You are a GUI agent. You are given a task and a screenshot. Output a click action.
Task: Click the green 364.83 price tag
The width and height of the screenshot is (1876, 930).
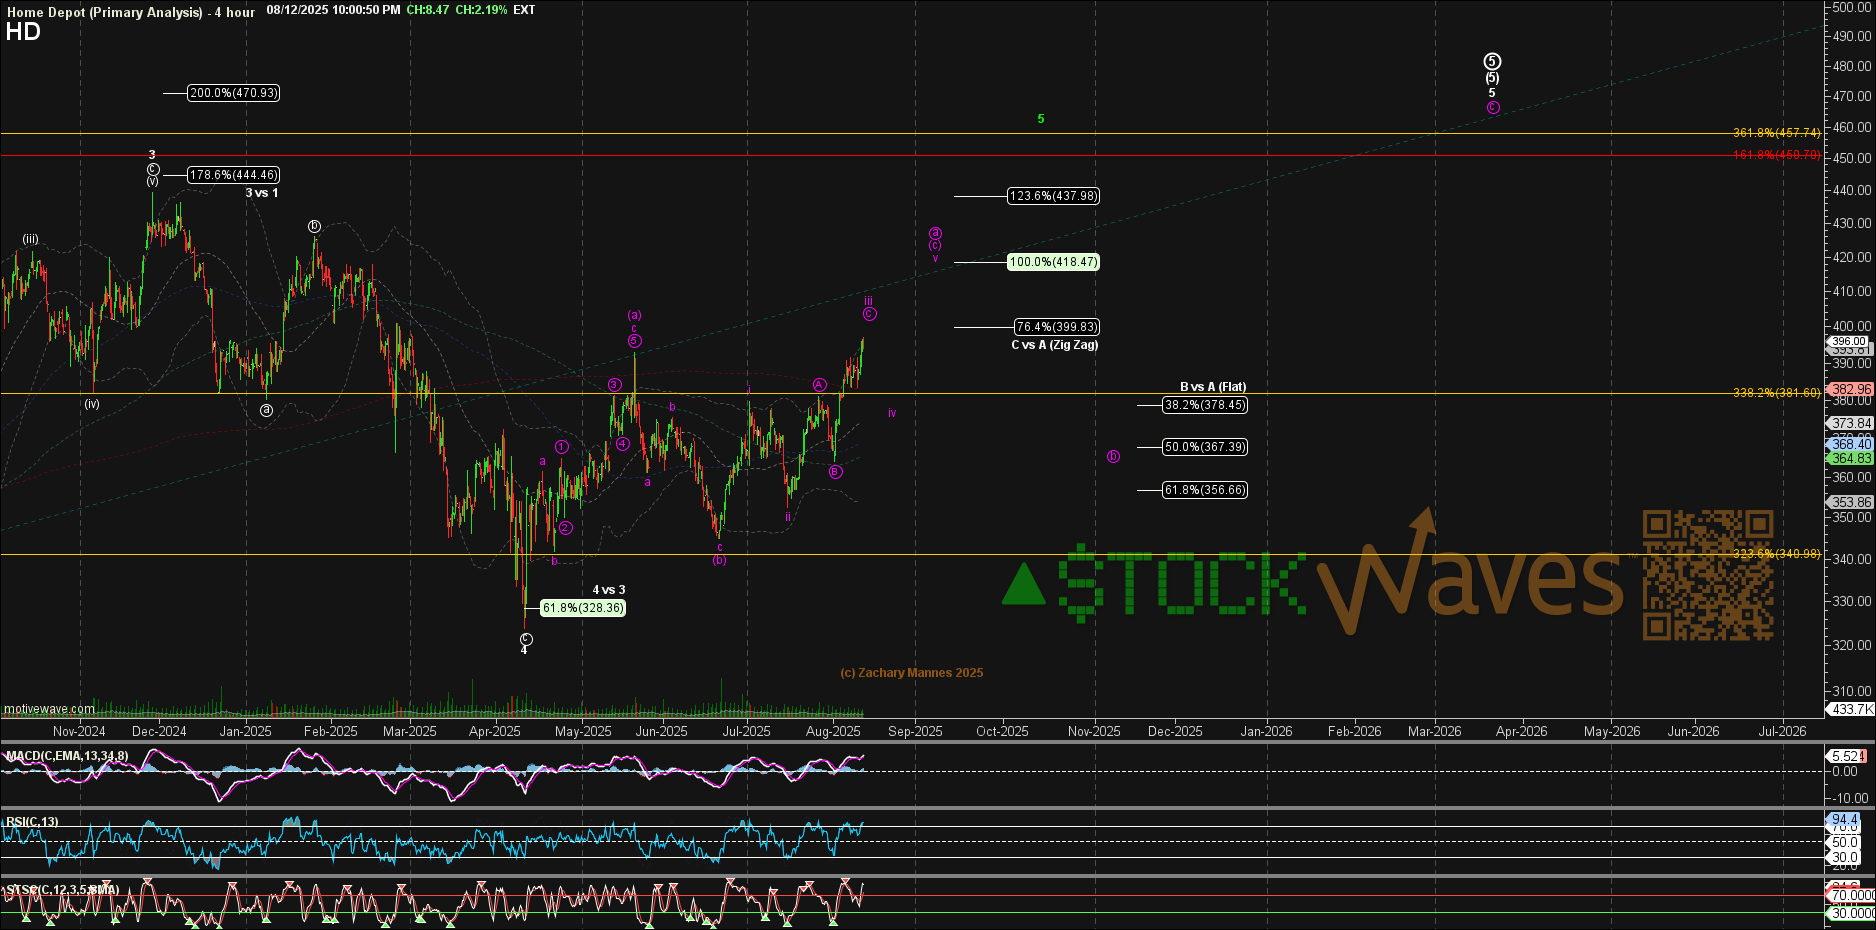click(x=1850, y=458)
